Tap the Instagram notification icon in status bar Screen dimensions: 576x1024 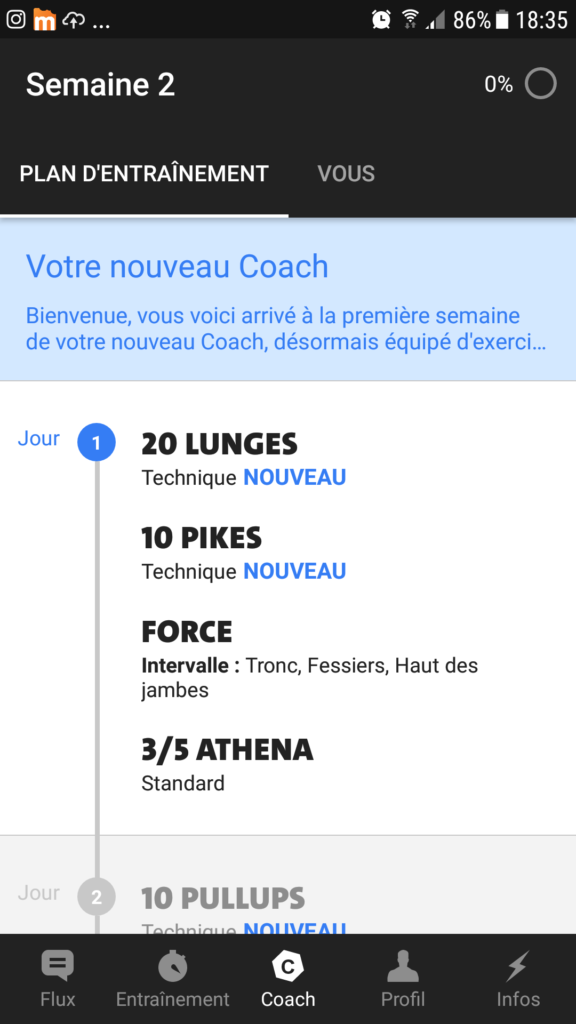tap(16, 20)
